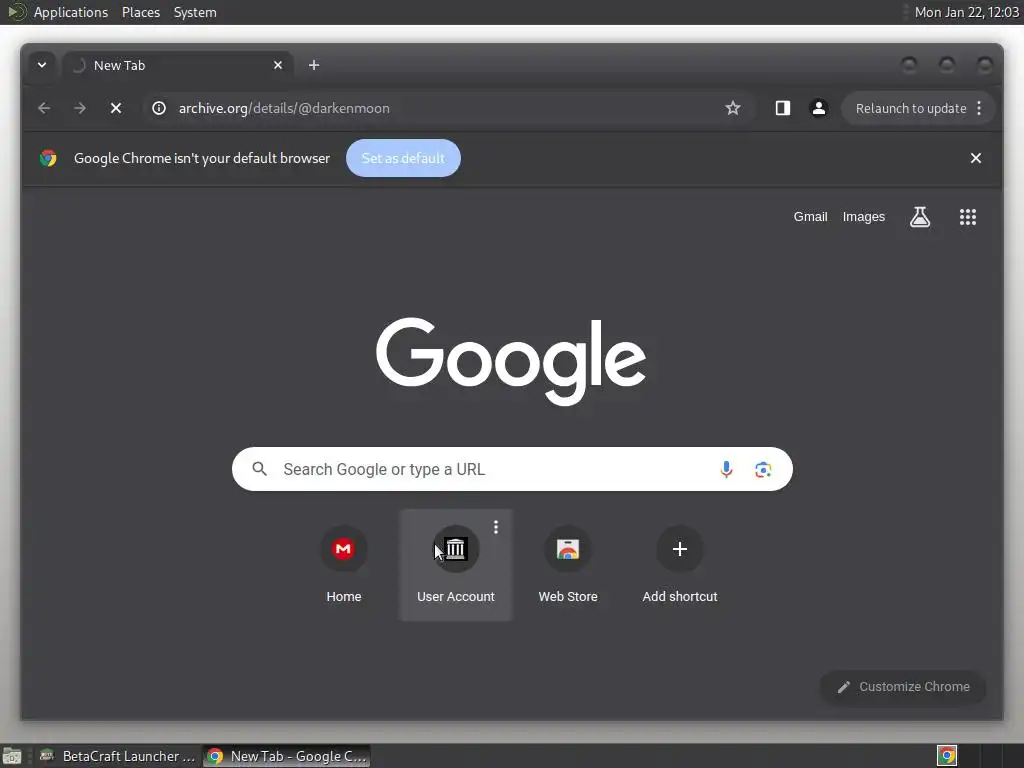1024x768 pixels.
Task: View site information icon in address bar
Action: pos(159,108)
